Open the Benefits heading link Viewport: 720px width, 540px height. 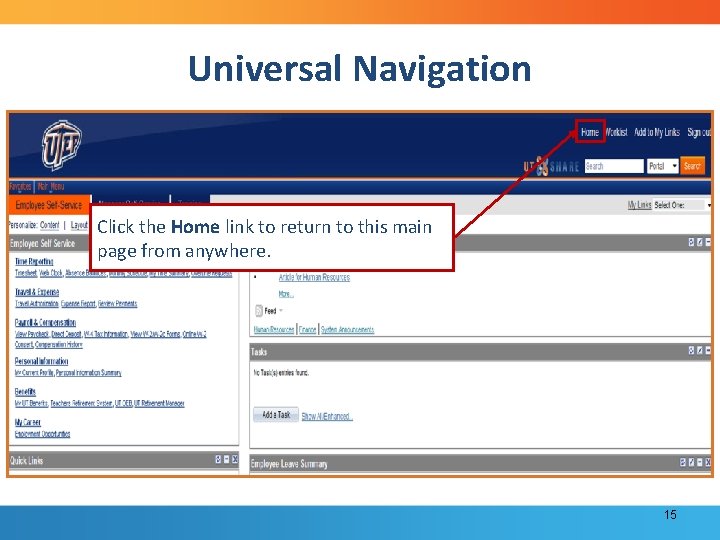(x=25, y=392)
